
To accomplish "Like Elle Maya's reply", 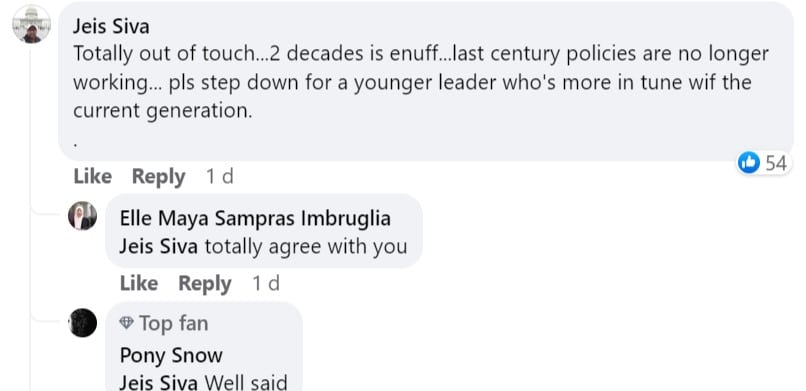I will tap(139, 284).
